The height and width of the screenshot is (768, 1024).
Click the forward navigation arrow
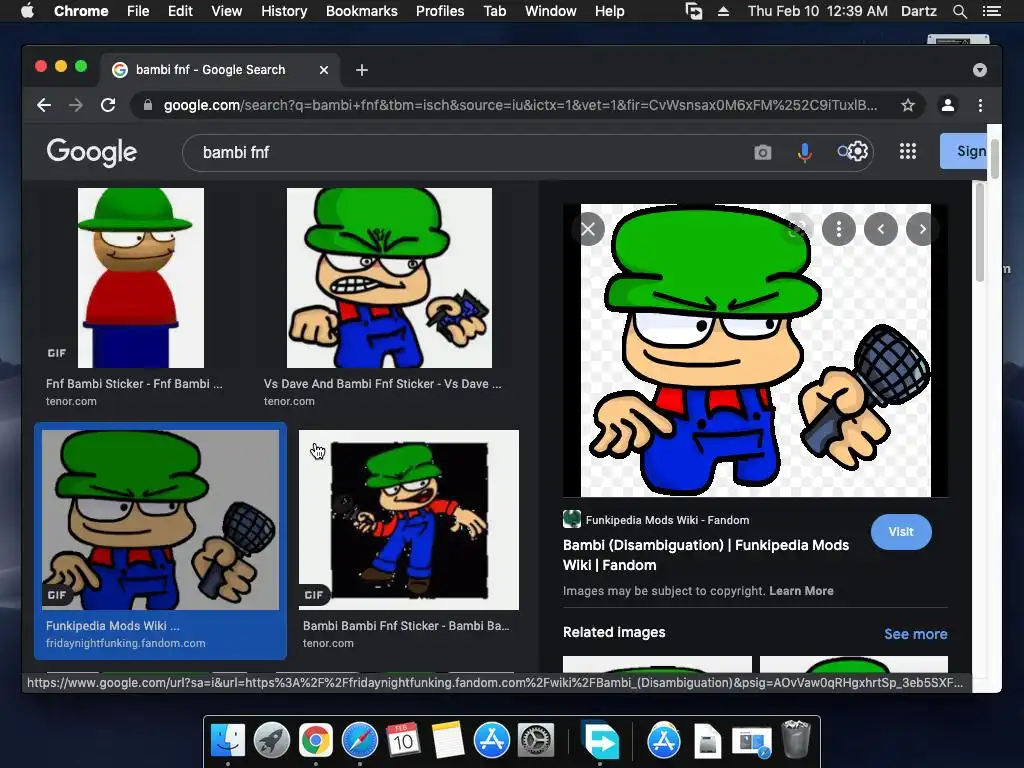76,105
